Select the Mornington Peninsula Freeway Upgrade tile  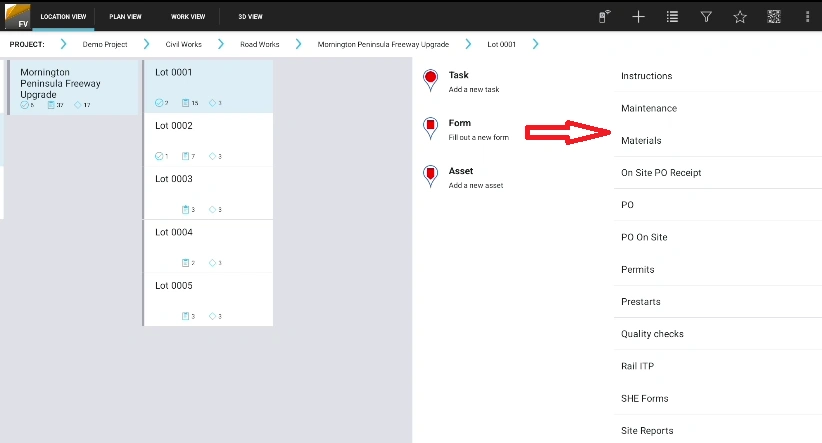click(73, 88)
